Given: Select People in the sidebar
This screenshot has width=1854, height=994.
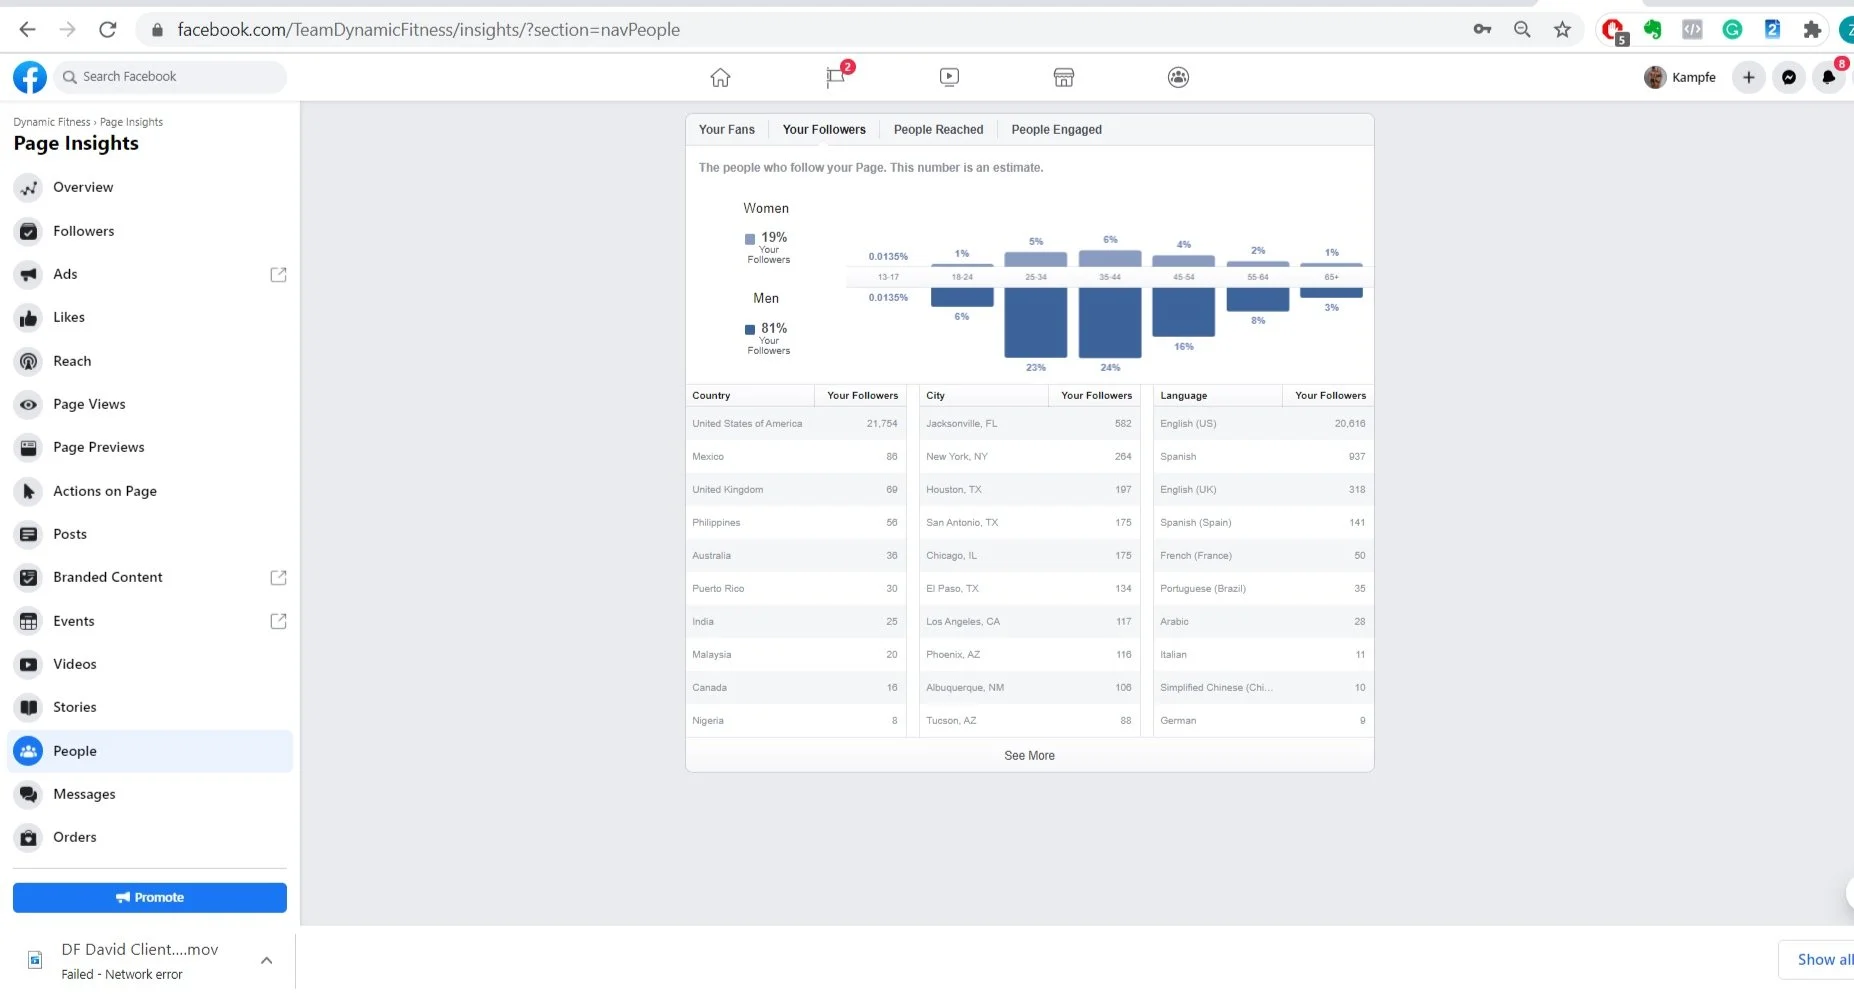Looking at the screenshot, I should [x=150, y=751].
